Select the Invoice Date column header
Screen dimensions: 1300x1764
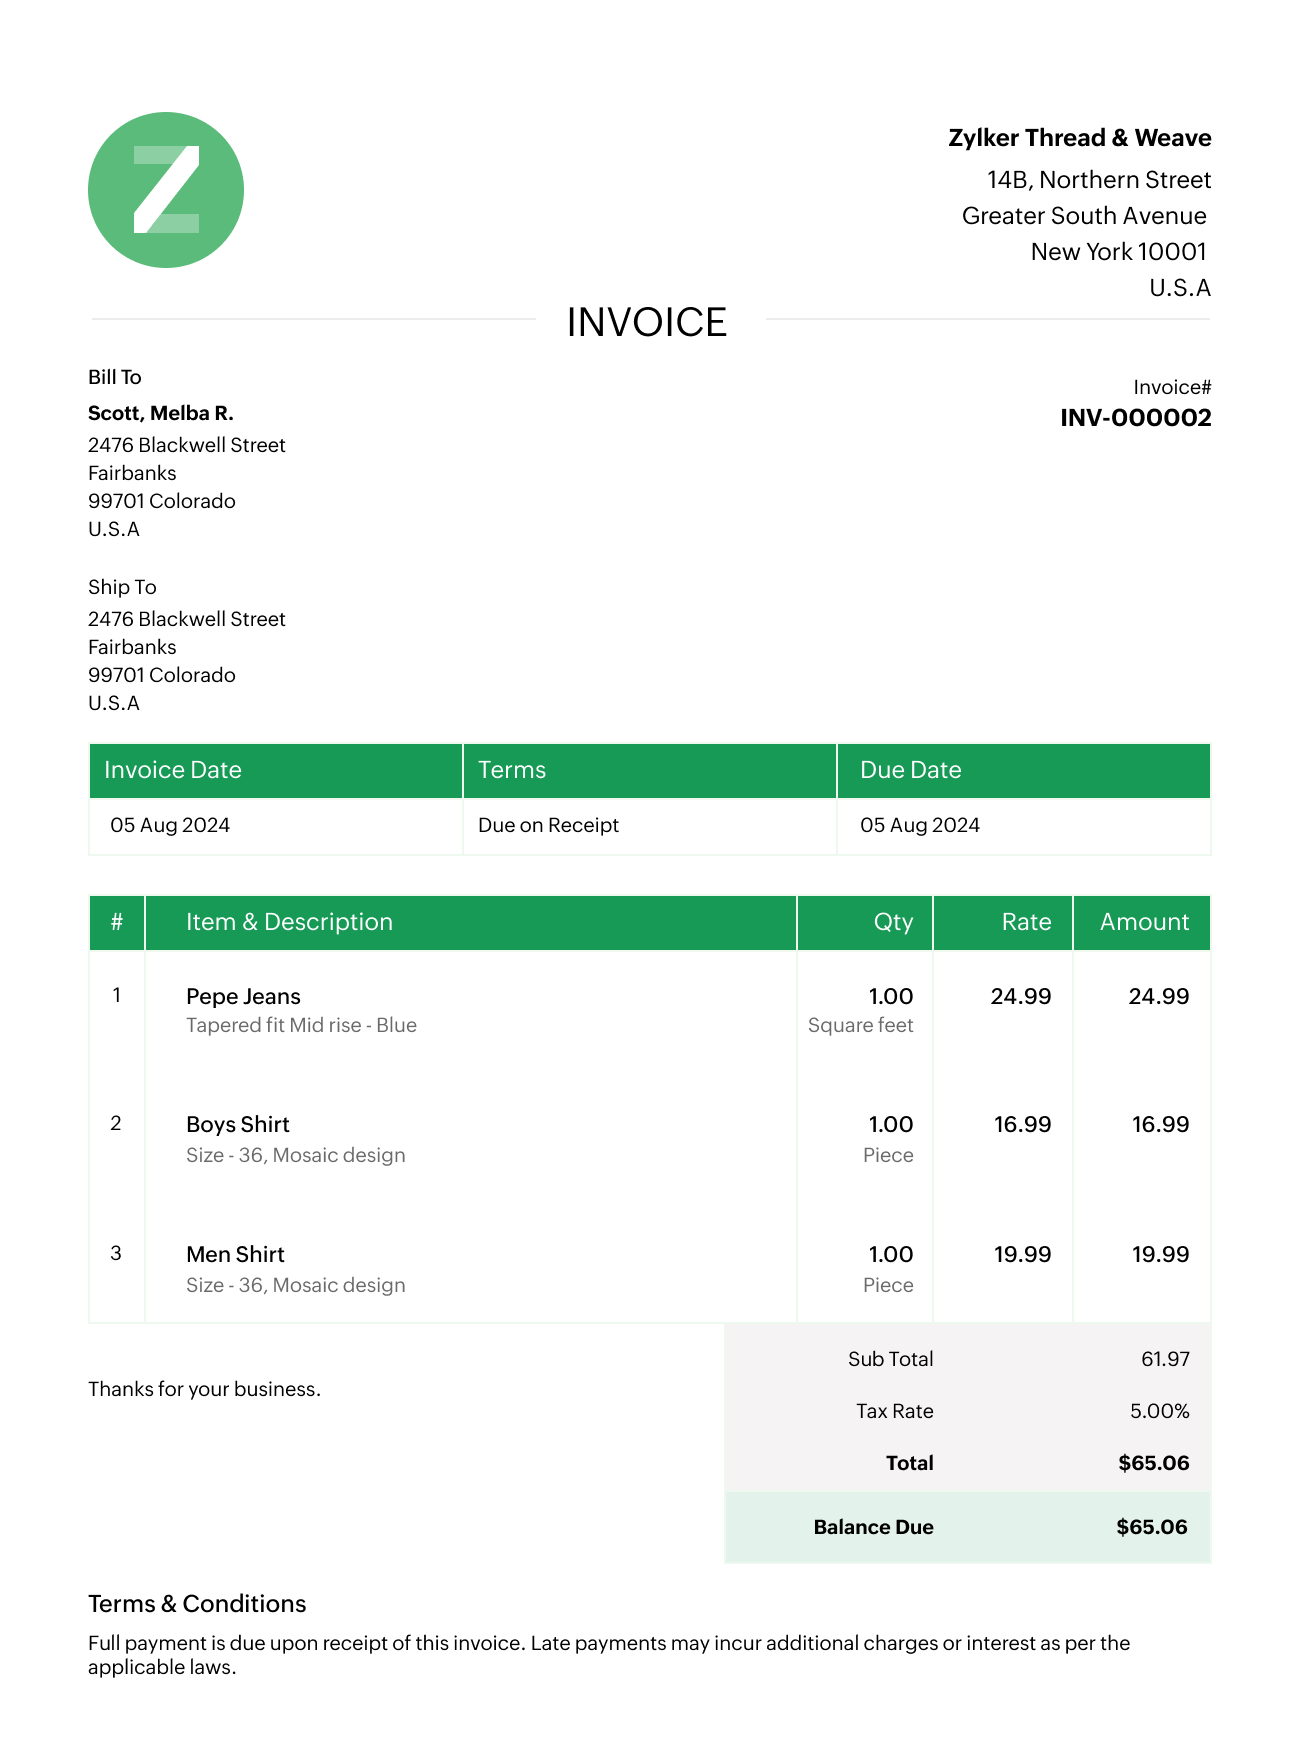coord(173,770)
